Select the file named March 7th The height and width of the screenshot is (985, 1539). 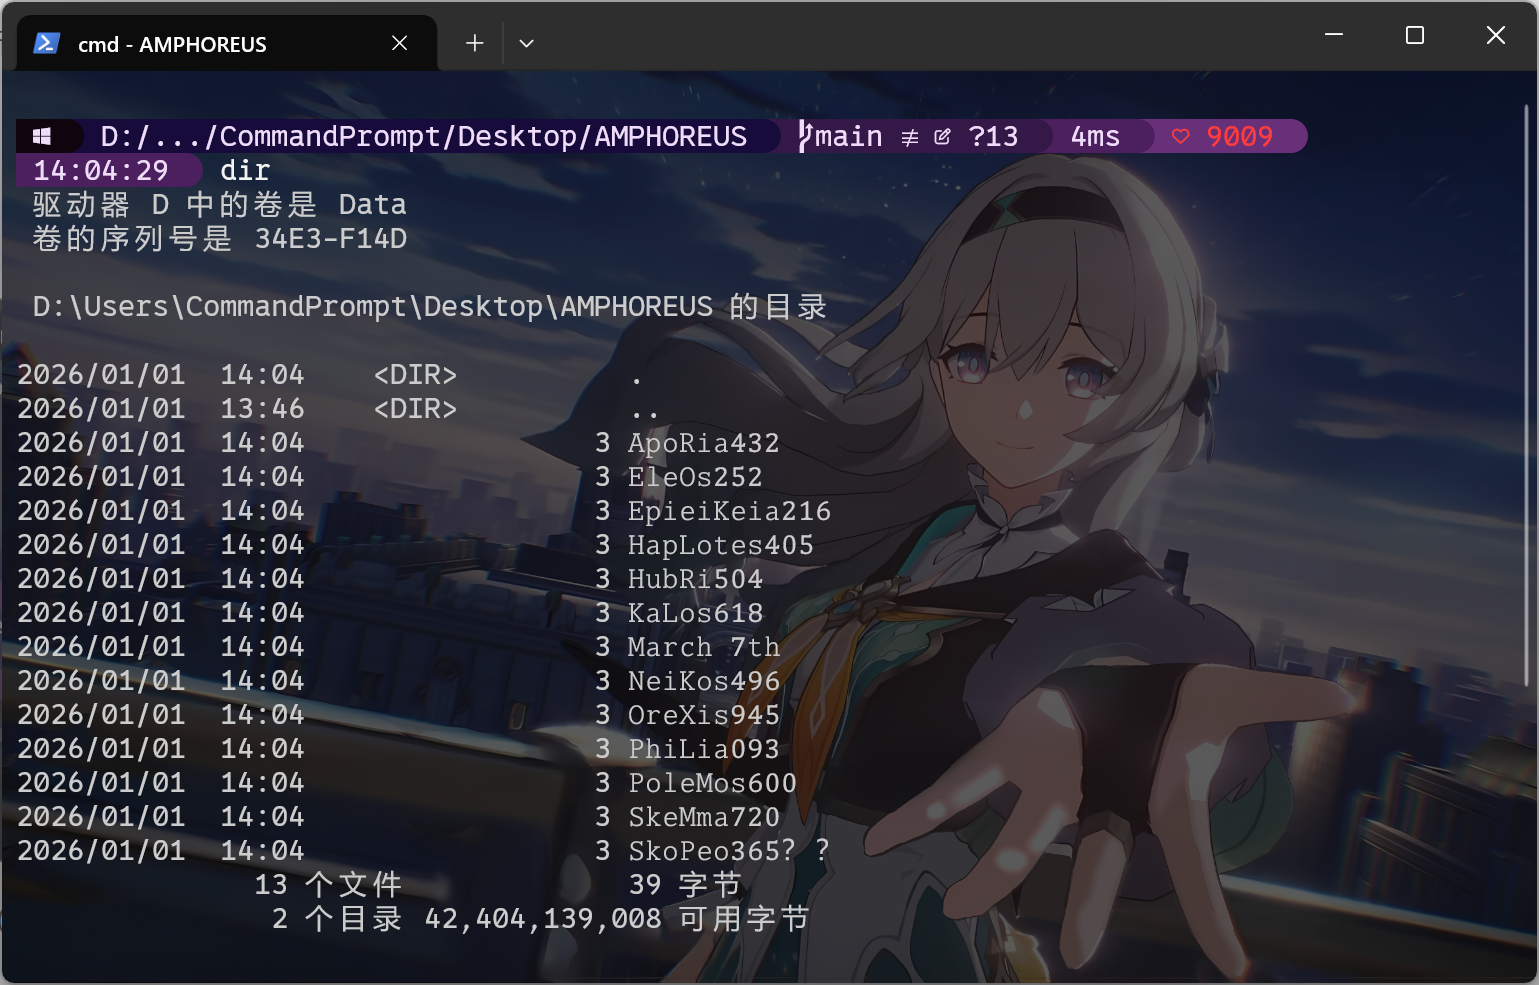703,646
